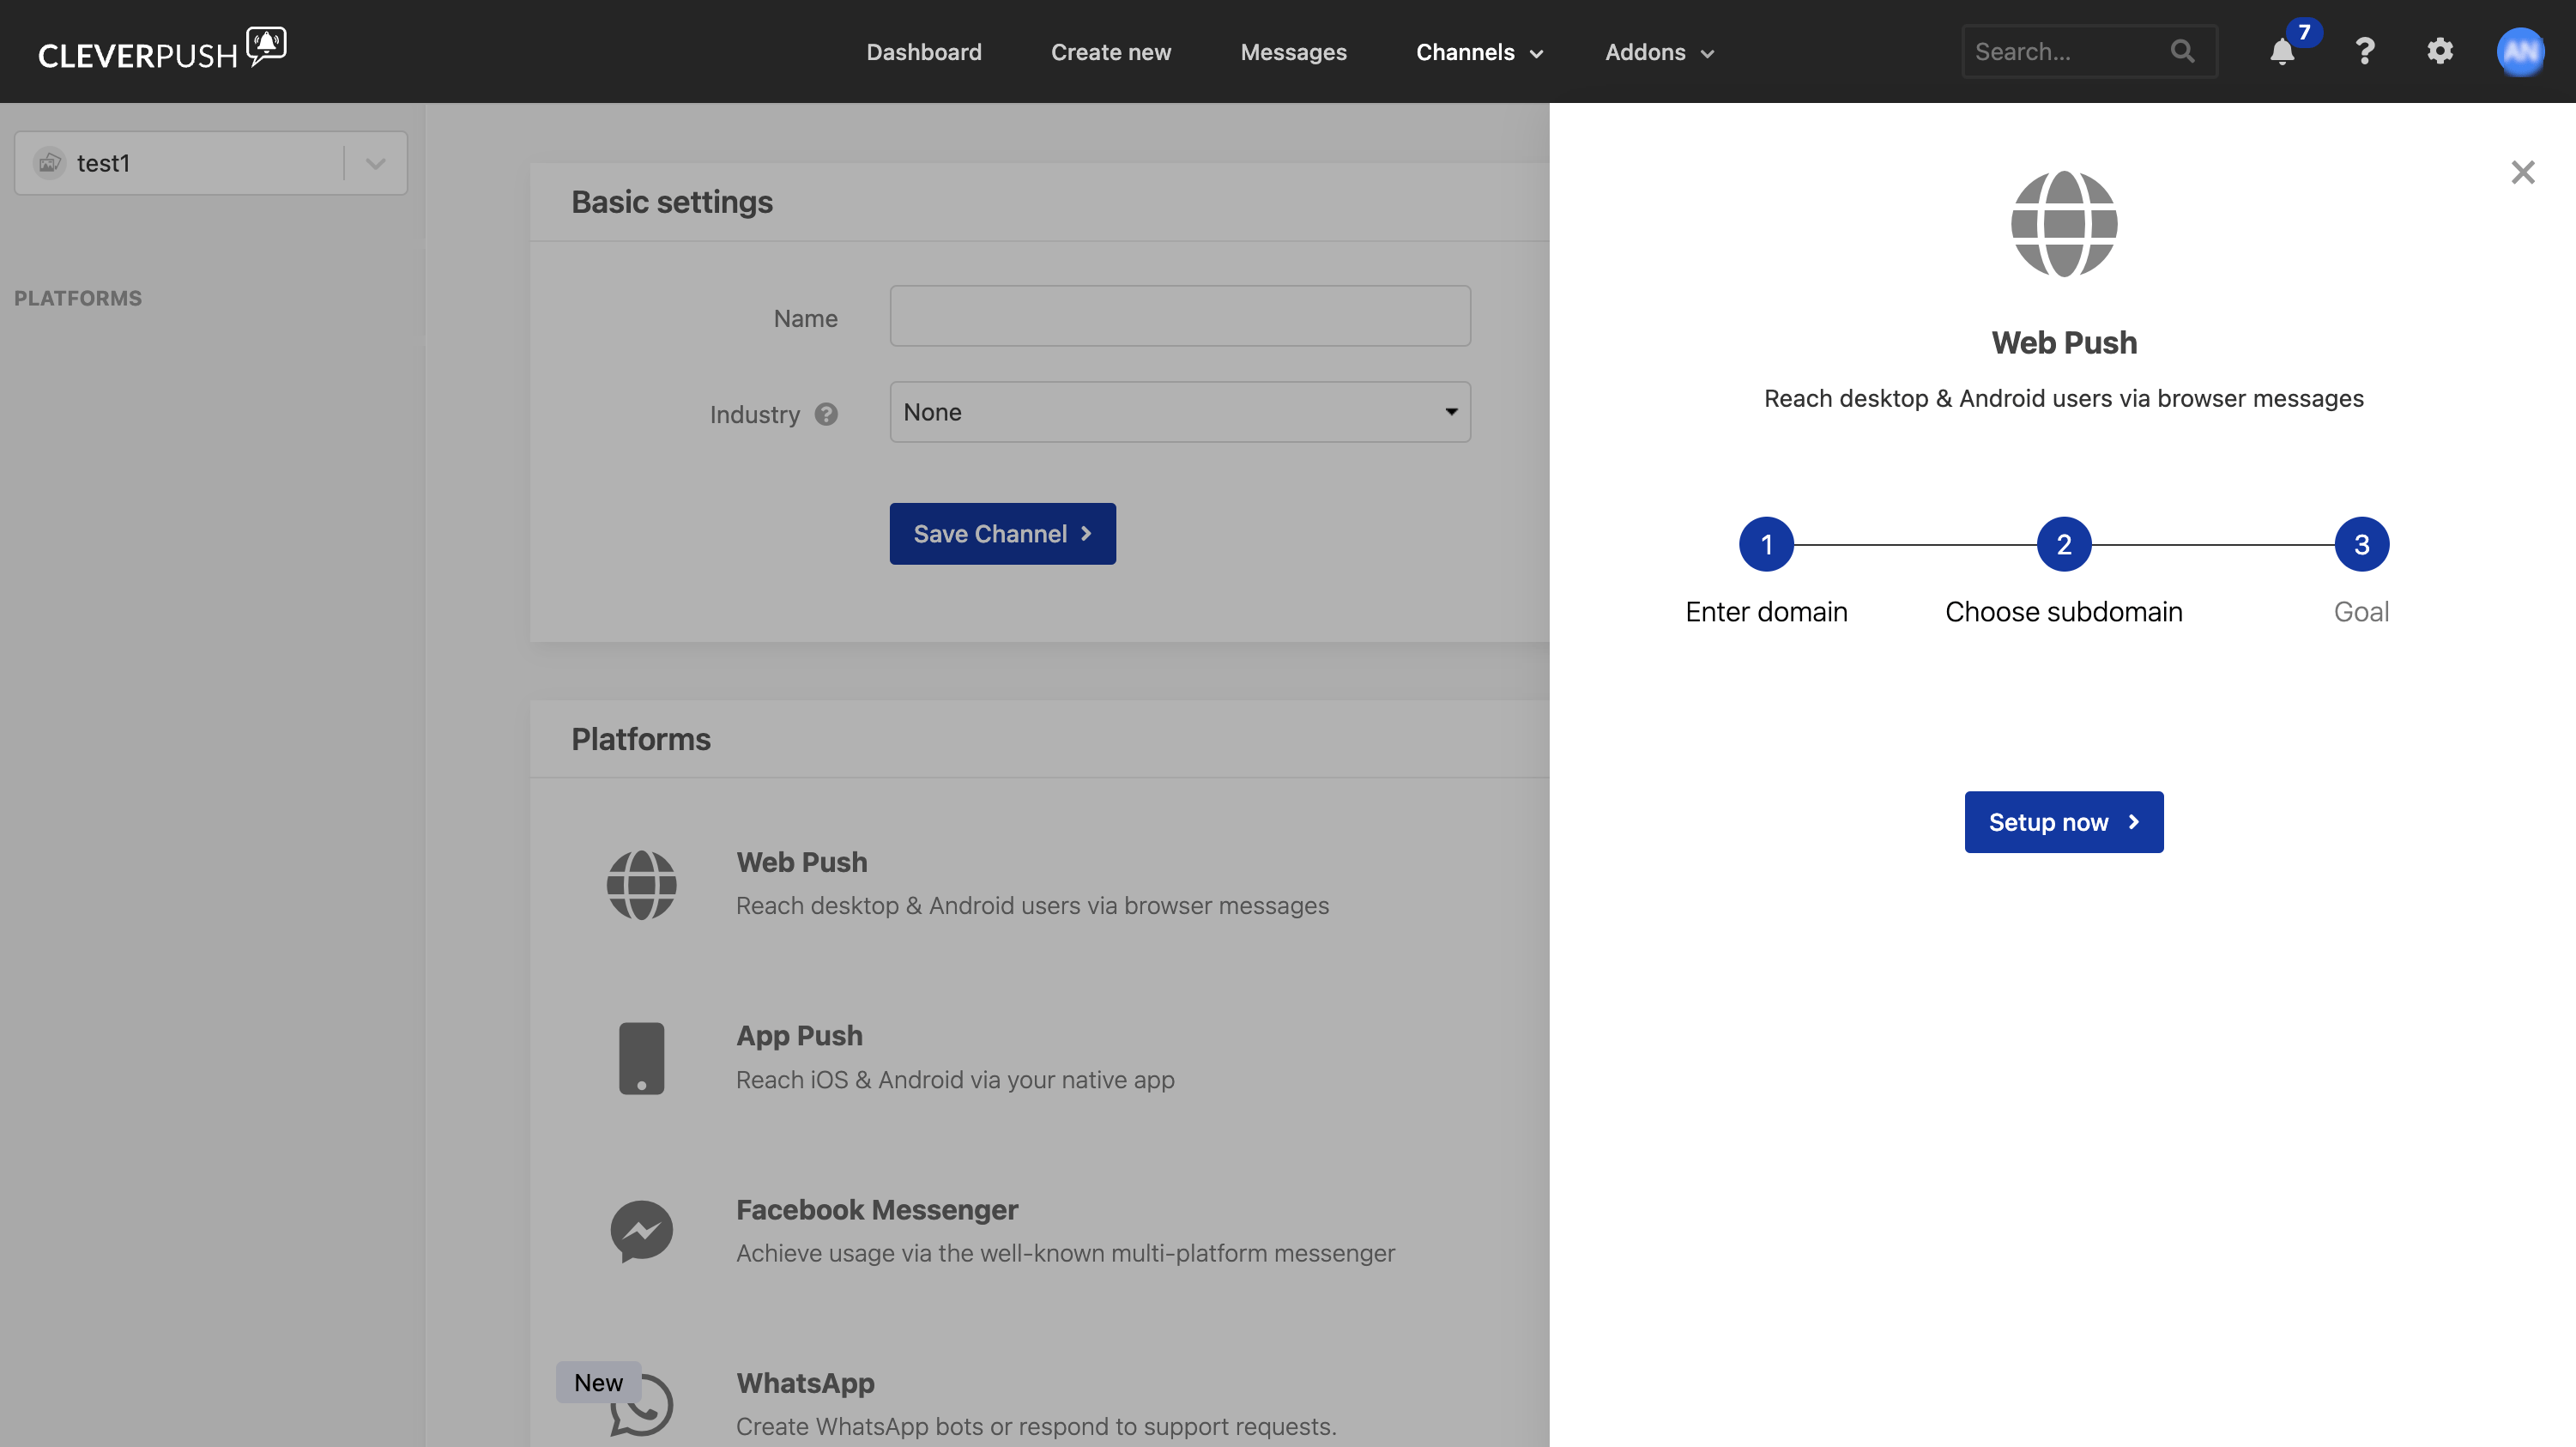2576x1447 pixels.
Task: Click the test1 channel avatar icon
Action: [x=49, y=163]
